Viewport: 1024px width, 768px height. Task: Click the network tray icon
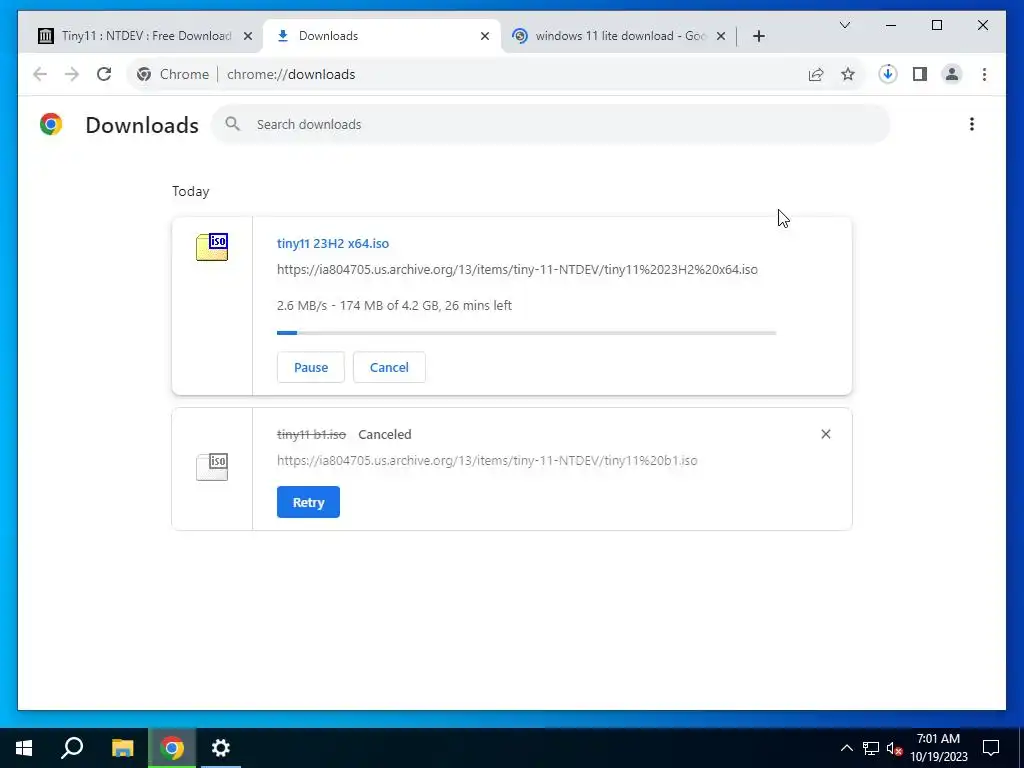pos(871,748)
